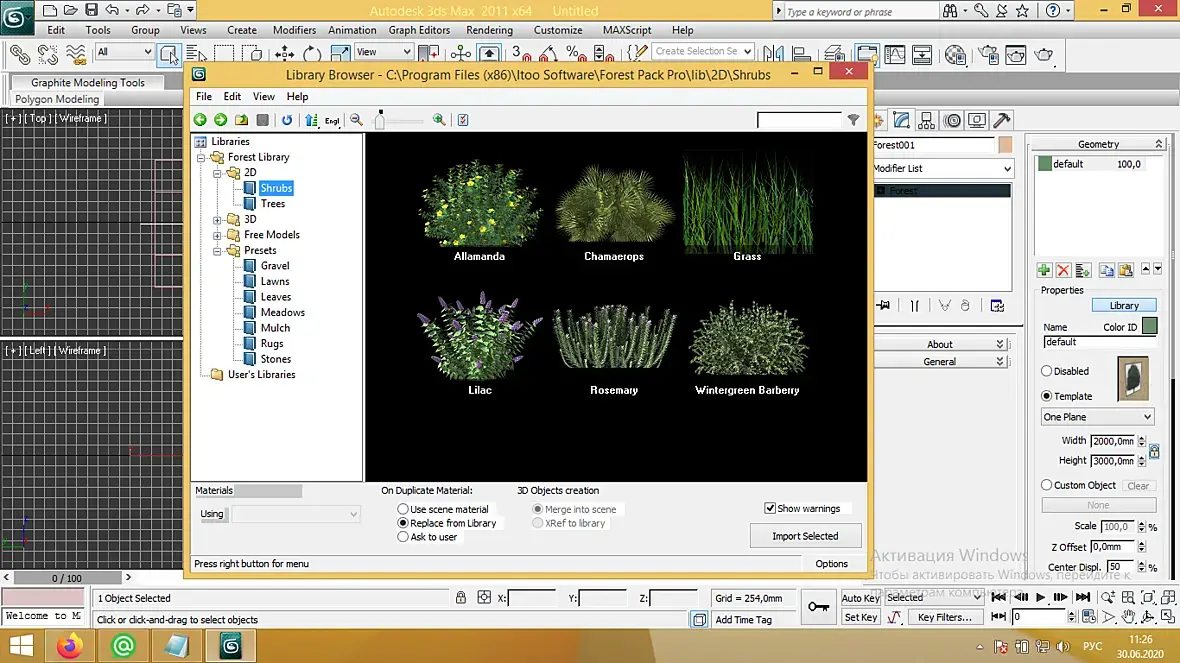1180x663 pixels.
Task: Click the green back arrow in Library Browser
Action: pyautogui.click(x=200, y=120)
